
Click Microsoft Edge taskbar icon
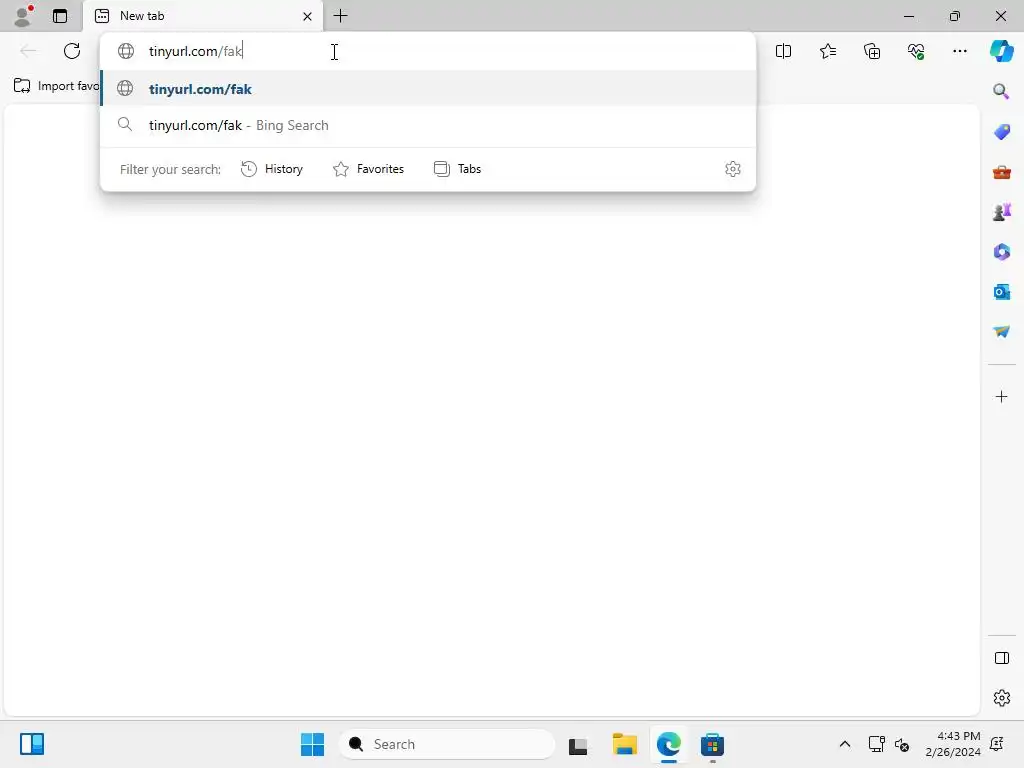point(669,744)
